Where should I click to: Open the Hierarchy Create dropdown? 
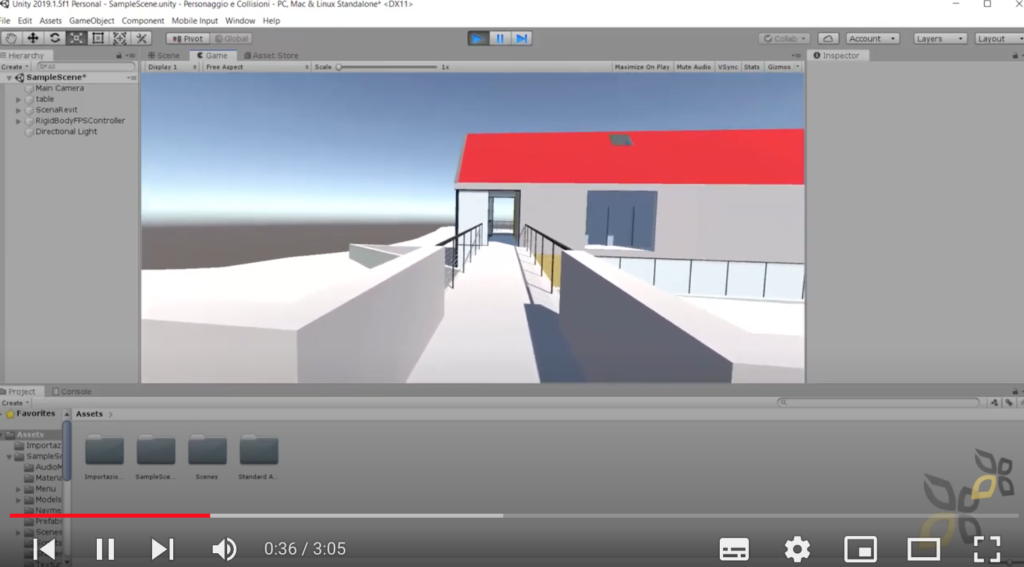14,67
